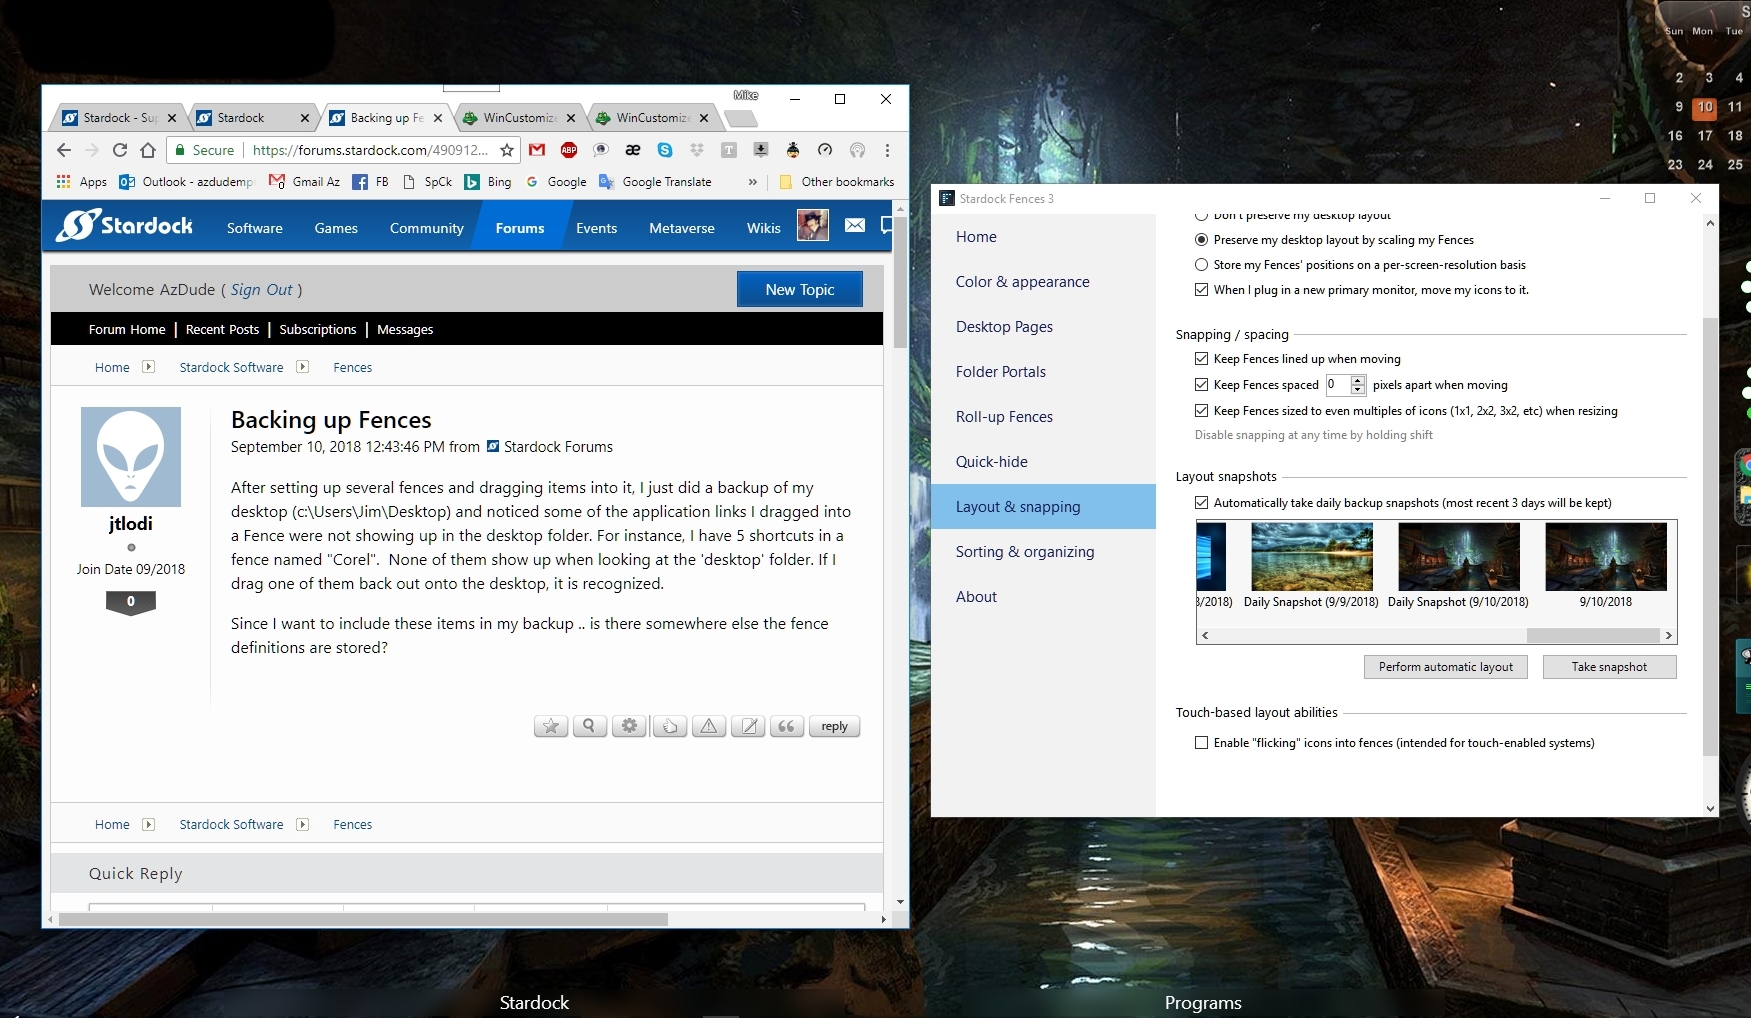Show more bookmarks with the chevron

[x=752, y=182]
